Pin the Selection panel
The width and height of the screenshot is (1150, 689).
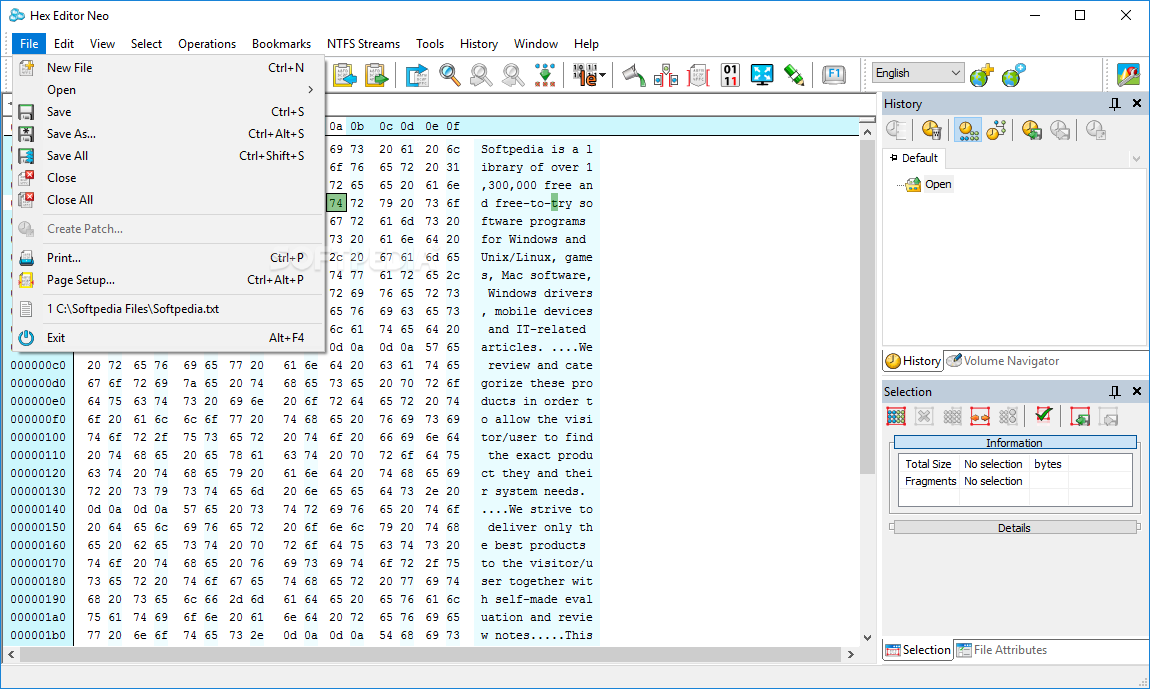click(x=1115, y=391)
